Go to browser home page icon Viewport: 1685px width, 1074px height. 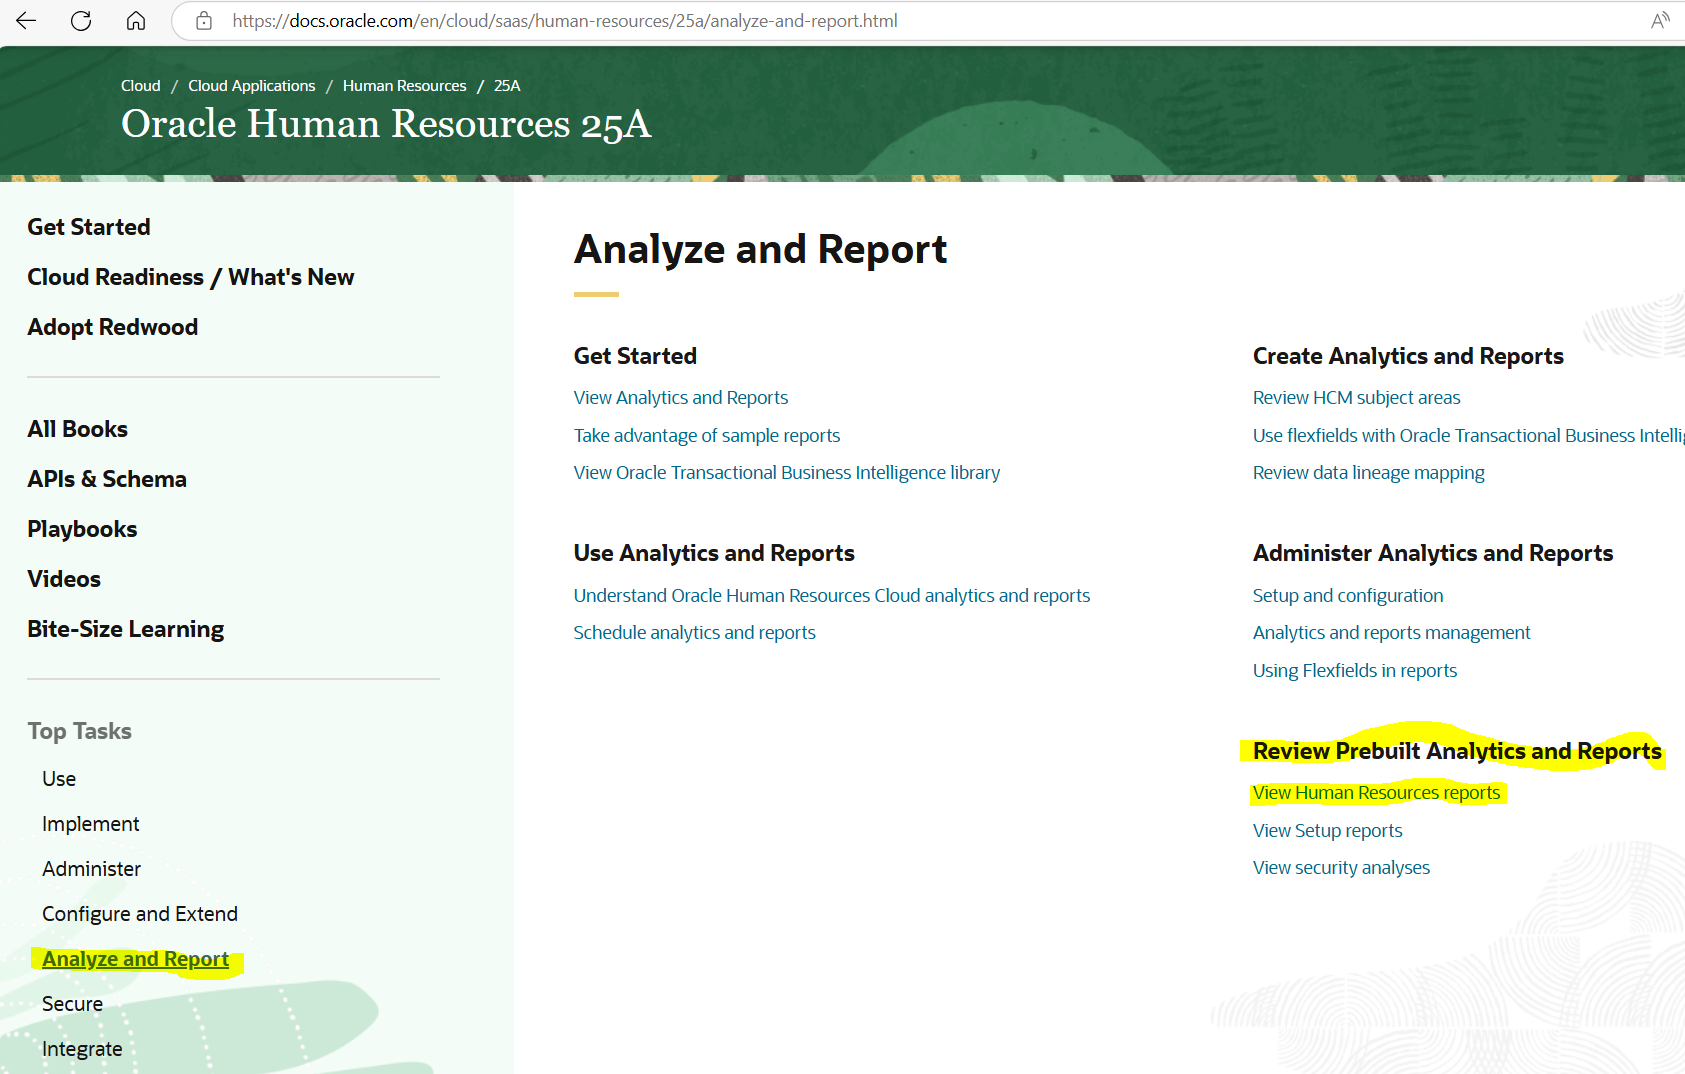(136, 21)
